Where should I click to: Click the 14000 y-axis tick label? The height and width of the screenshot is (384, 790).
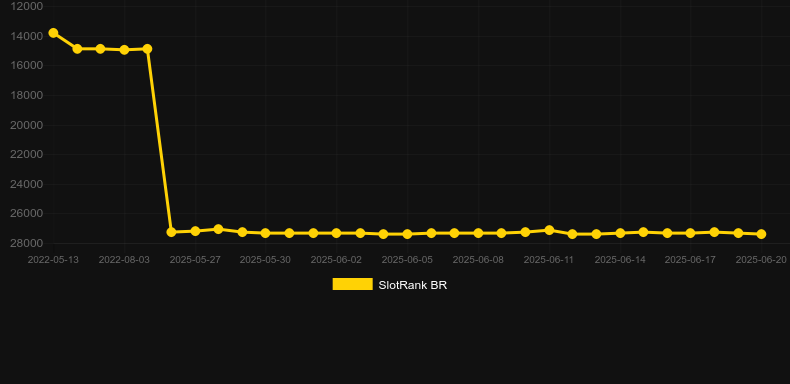click(x=27, y=36)
